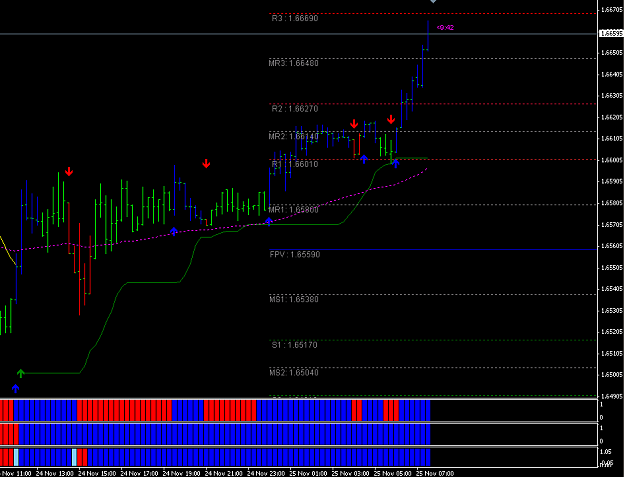Select the 'R1 : 1.66010' pivot label
The height and width of the screenshot is (477, 625).
click(x=295, y=164)
